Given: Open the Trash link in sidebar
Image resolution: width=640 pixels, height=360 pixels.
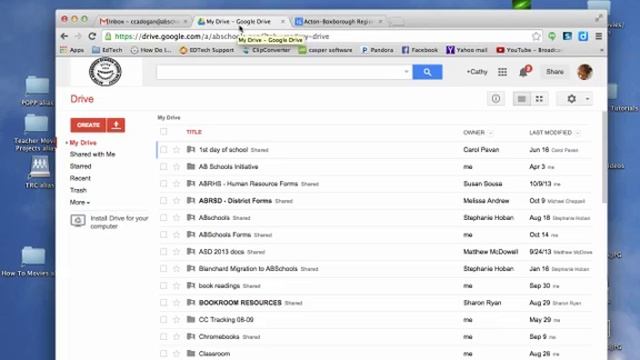Looking at the screenshot, I should click(x=78, y=190).
